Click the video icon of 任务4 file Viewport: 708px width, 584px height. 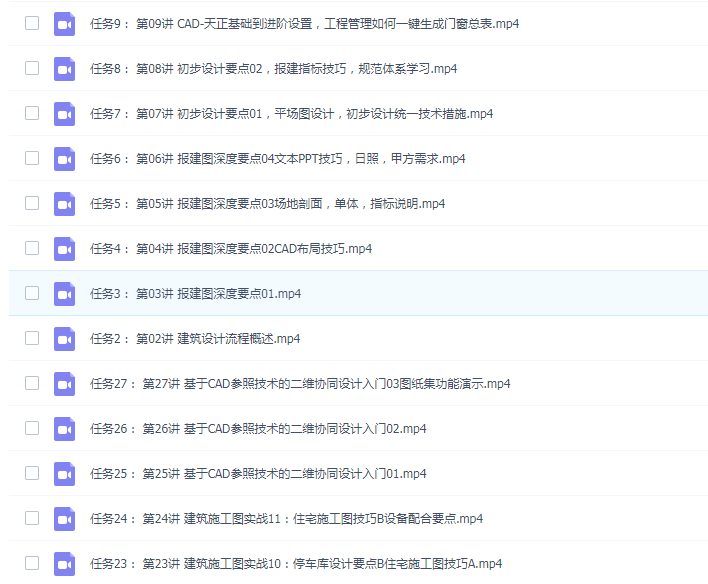pos(64,249)
